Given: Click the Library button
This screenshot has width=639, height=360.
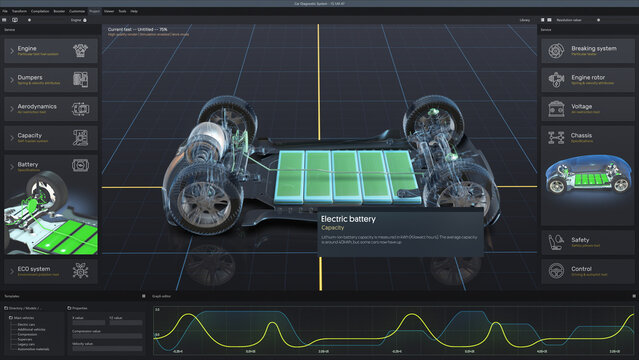Looking at the screenshot, I should click(x=525, y=20).
